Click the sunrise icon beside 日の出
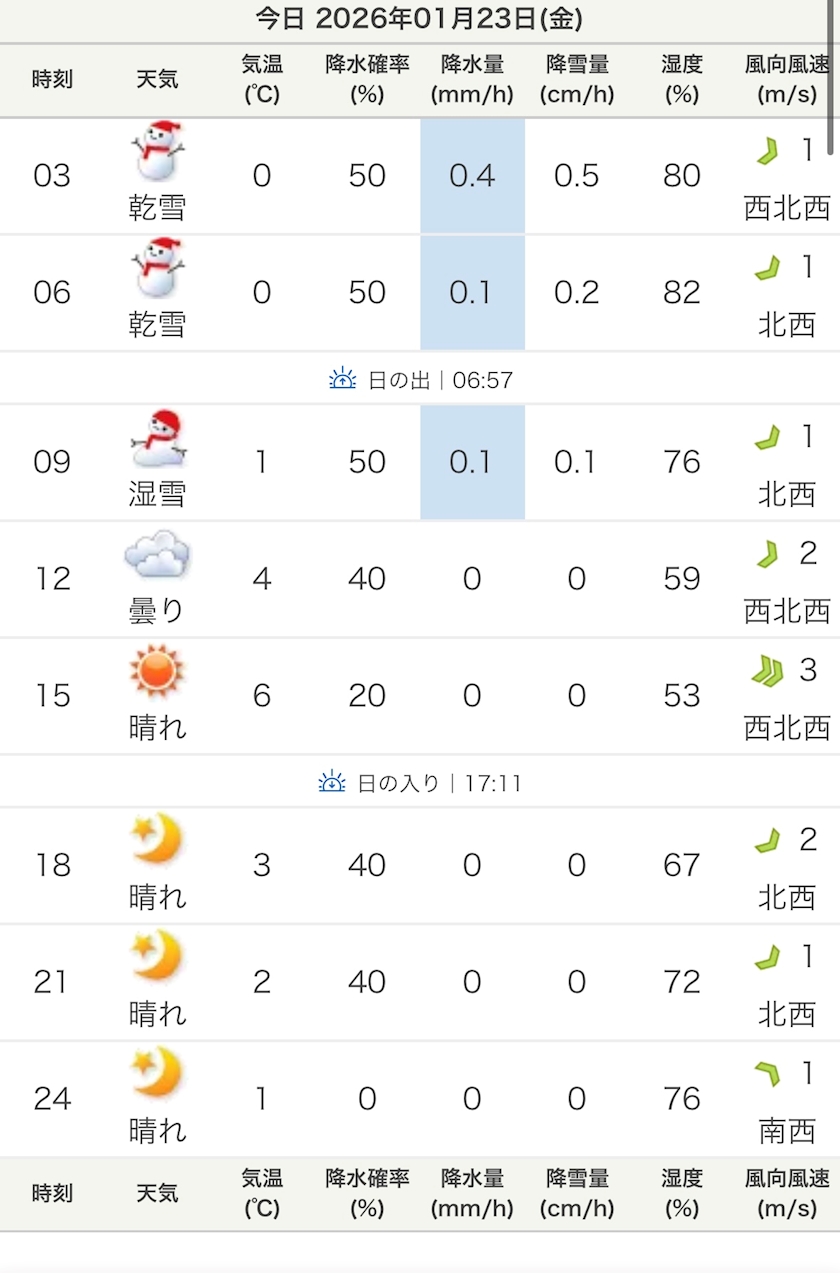This screenshot has width=840, height=1273. click(x=343, y=379)
